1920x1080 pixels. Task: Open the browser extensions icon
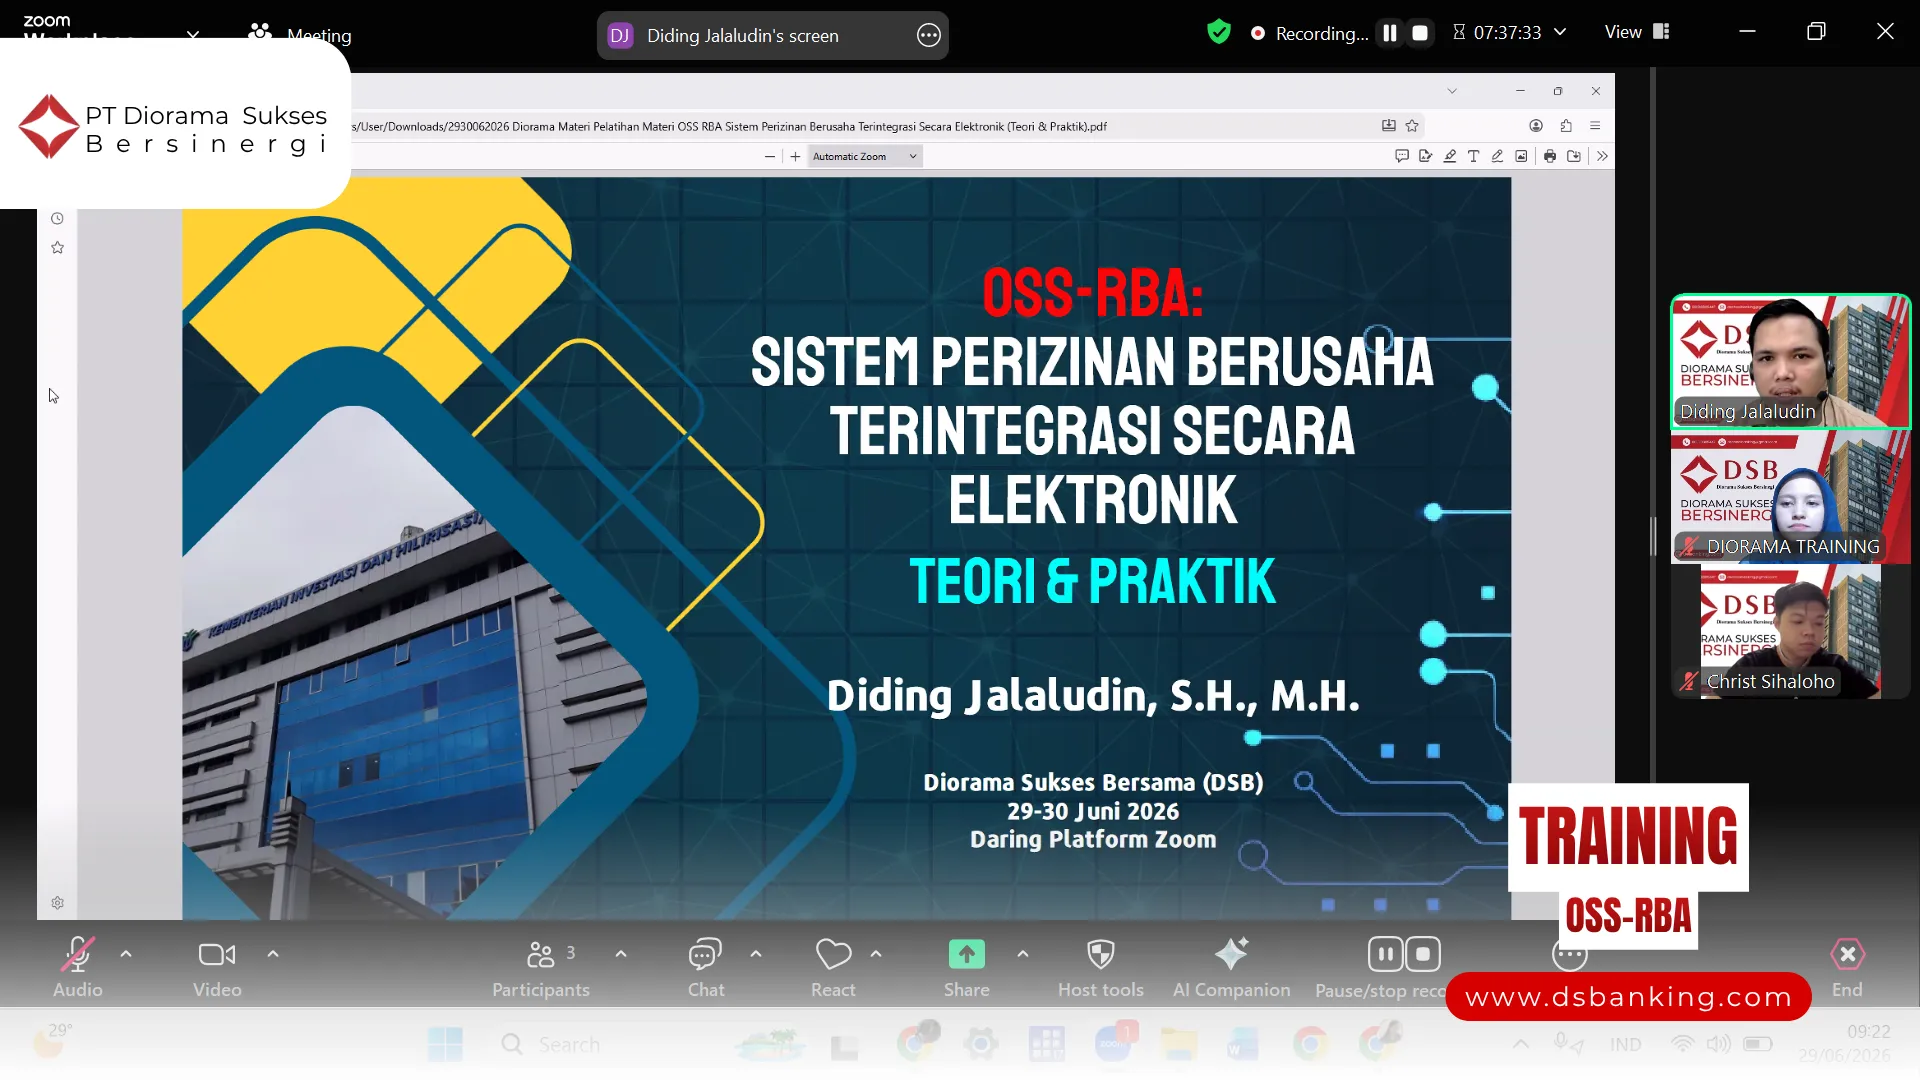(x=1566, y=126)
